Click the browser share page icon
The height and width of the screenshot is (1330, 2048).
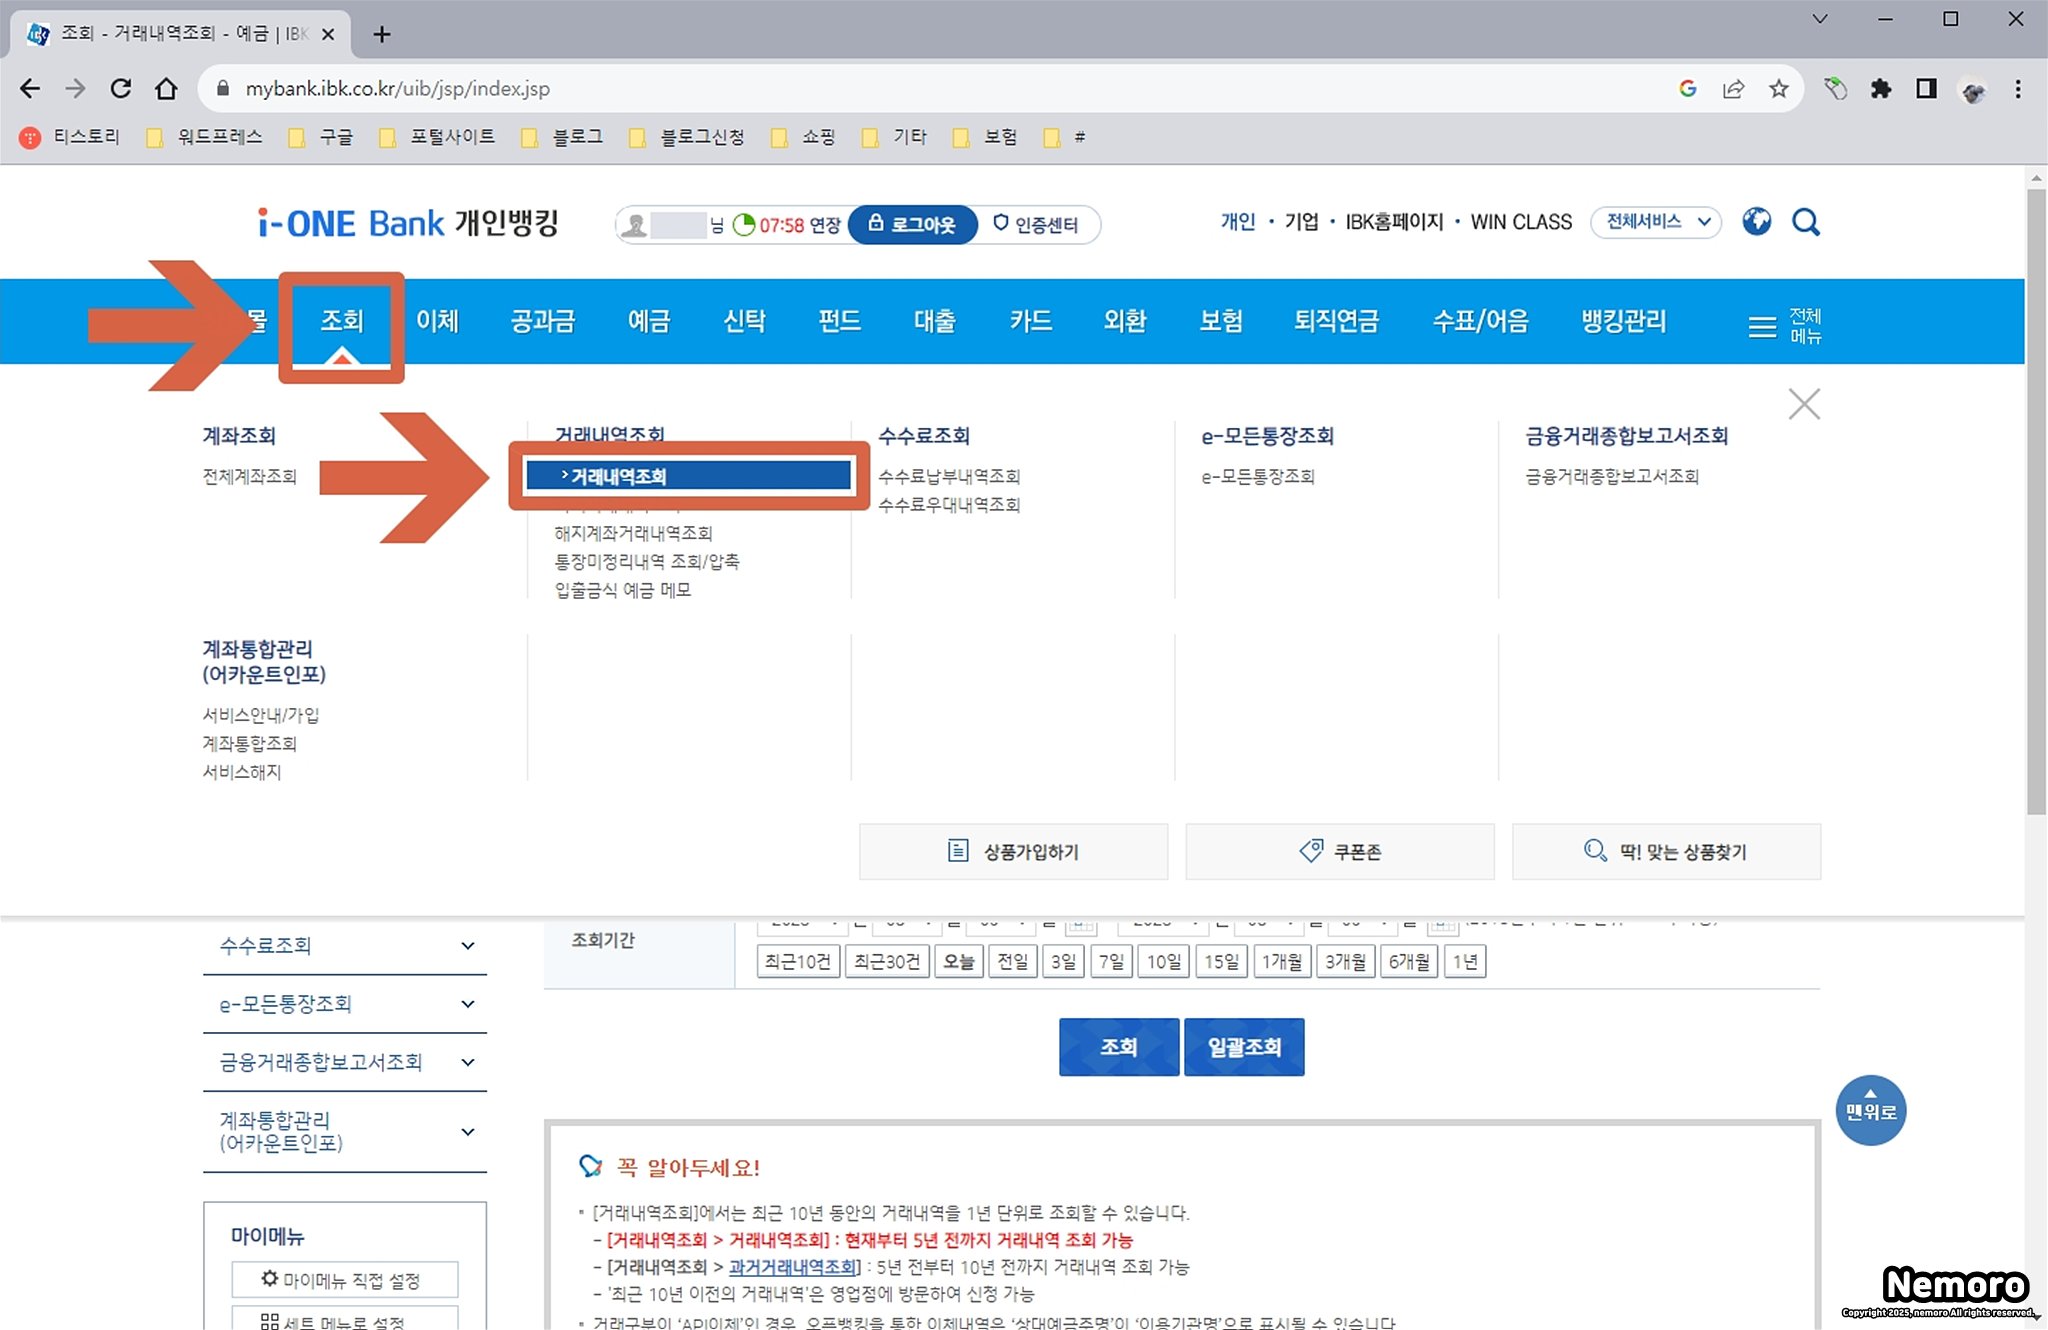click(x=1733, y=89)
